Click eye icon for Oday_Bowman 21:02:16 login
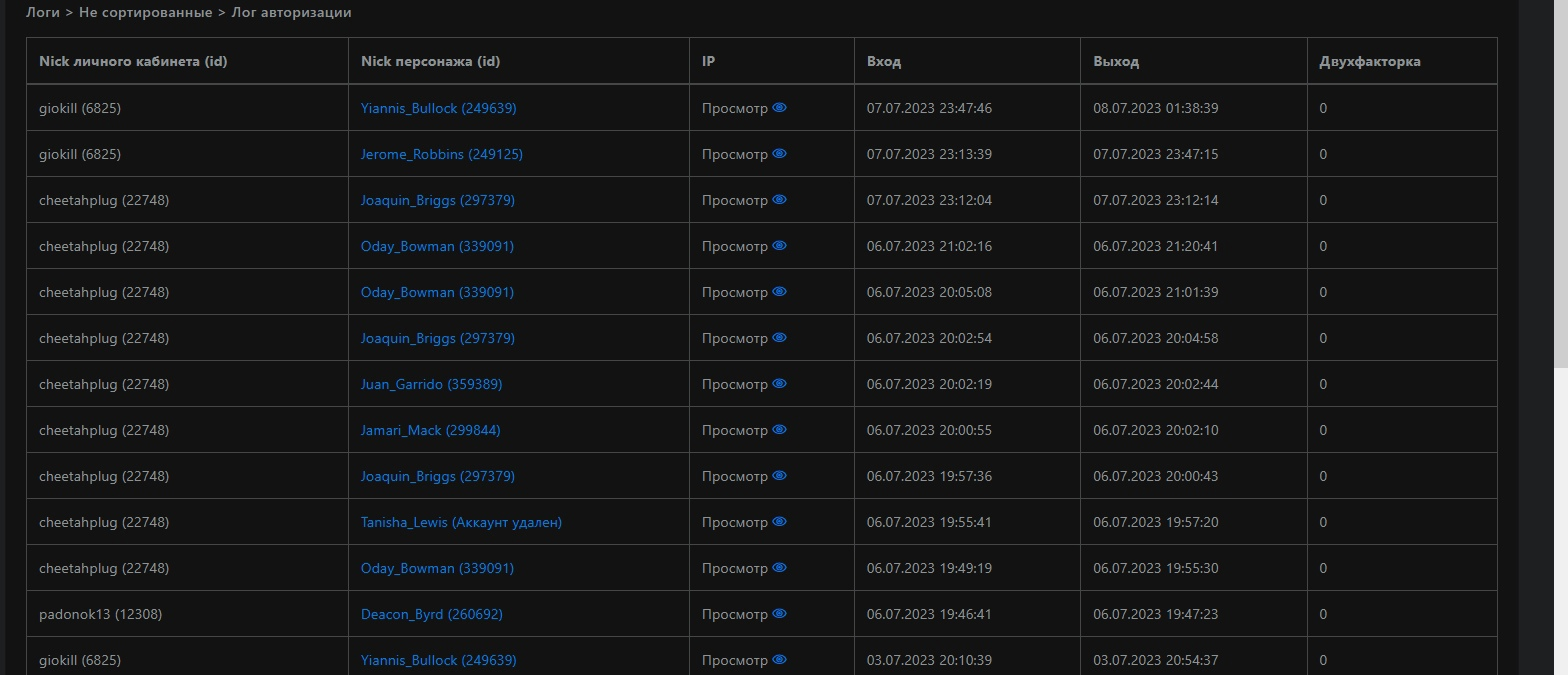Viewport: 1568px width, 675px height. click(x=780, y=246)
